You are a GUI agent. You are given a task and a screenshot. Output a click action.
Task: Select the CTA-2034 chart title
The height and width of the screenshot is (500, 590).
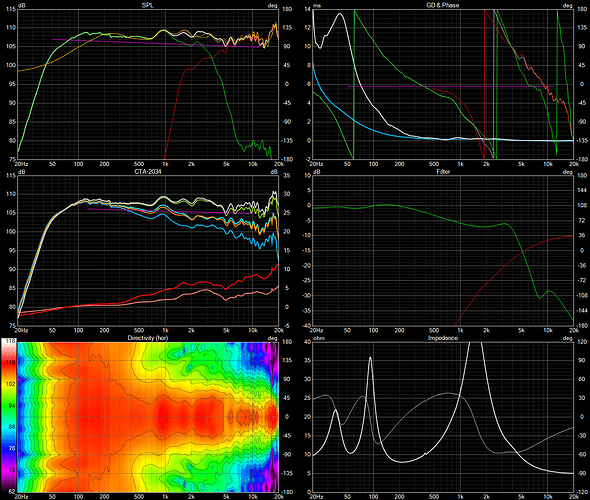click(x=148, y=172)
